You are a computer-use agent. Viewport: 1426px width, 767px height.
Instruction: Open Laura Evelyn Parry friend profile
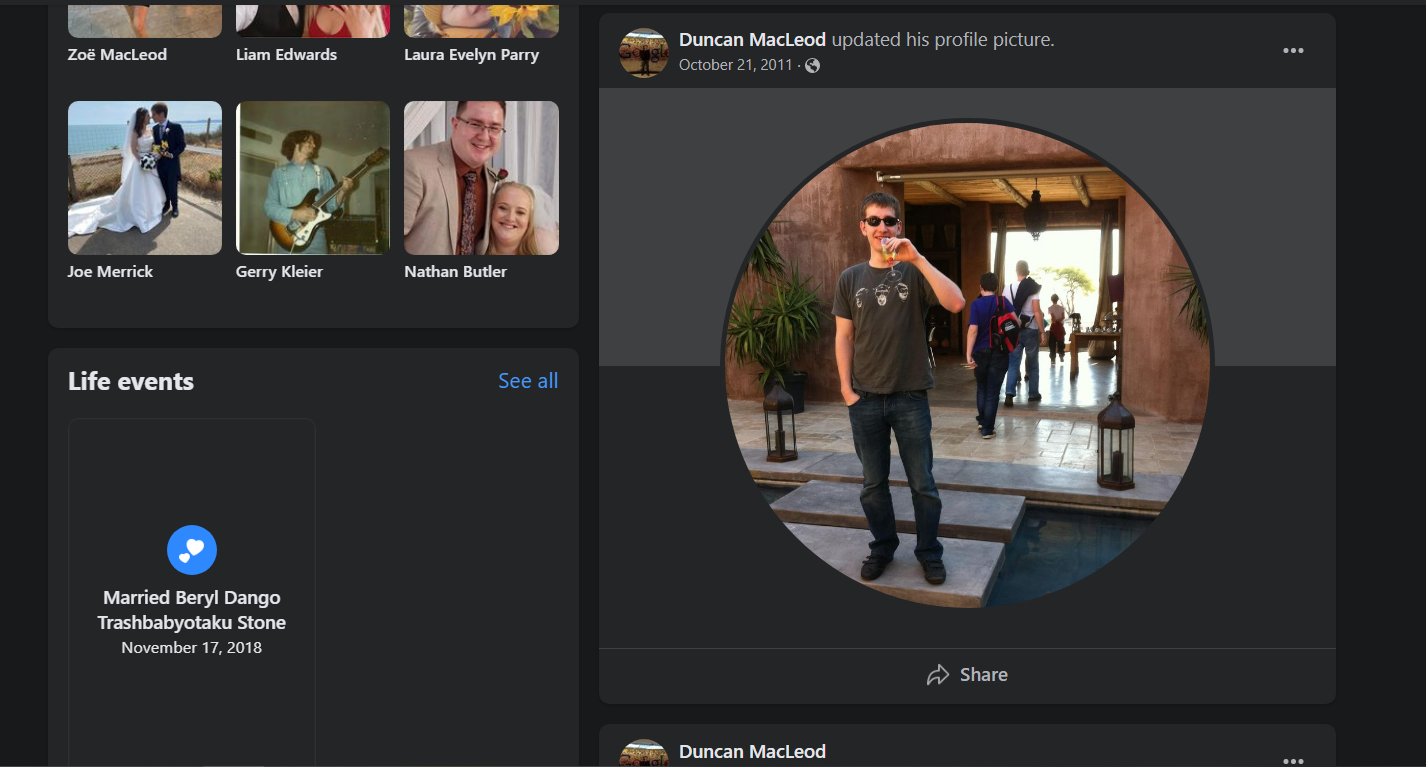pyautogui.click(x=471, y=55)
